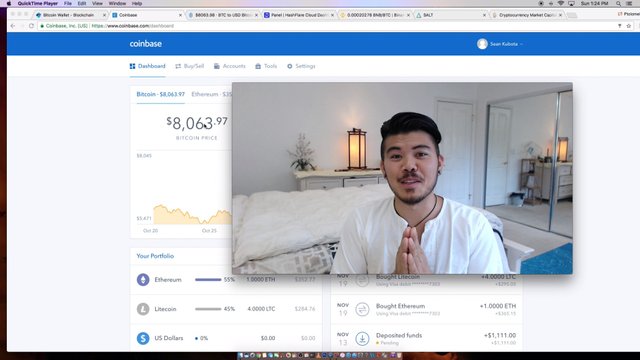Image resolution: width=640 pixels, height=360 pixels.
Task: Click the Buy/Sell arrows icon
Action: click(178, 66)
